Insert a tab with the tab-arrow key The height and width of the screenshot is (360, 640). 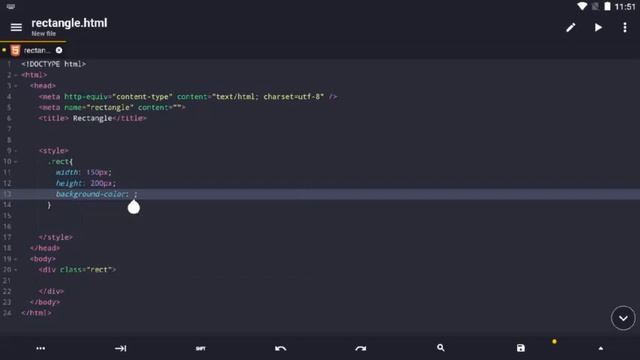click(120, 348)
